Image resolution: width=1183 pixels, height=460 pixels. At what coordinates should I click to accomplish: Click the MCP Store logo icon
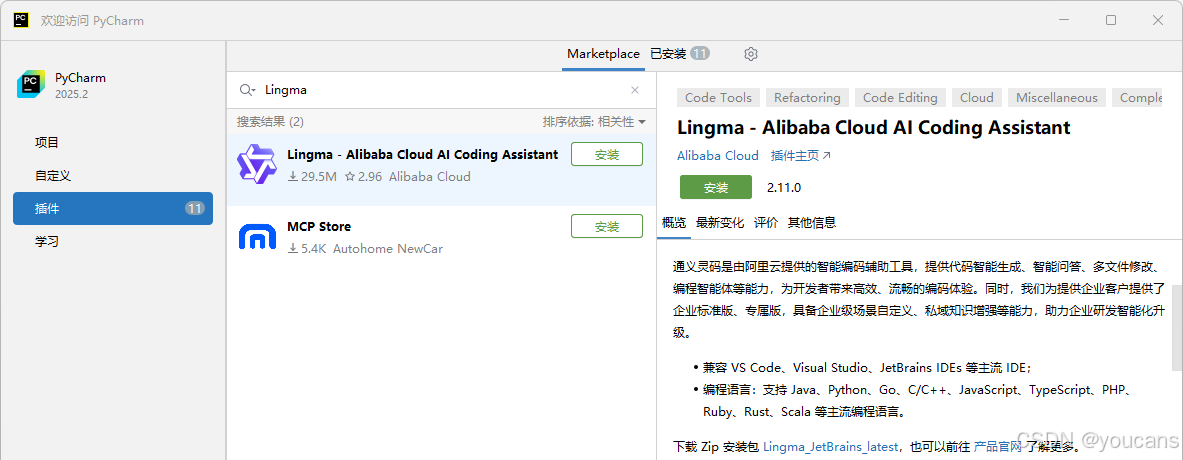point(257,236)
